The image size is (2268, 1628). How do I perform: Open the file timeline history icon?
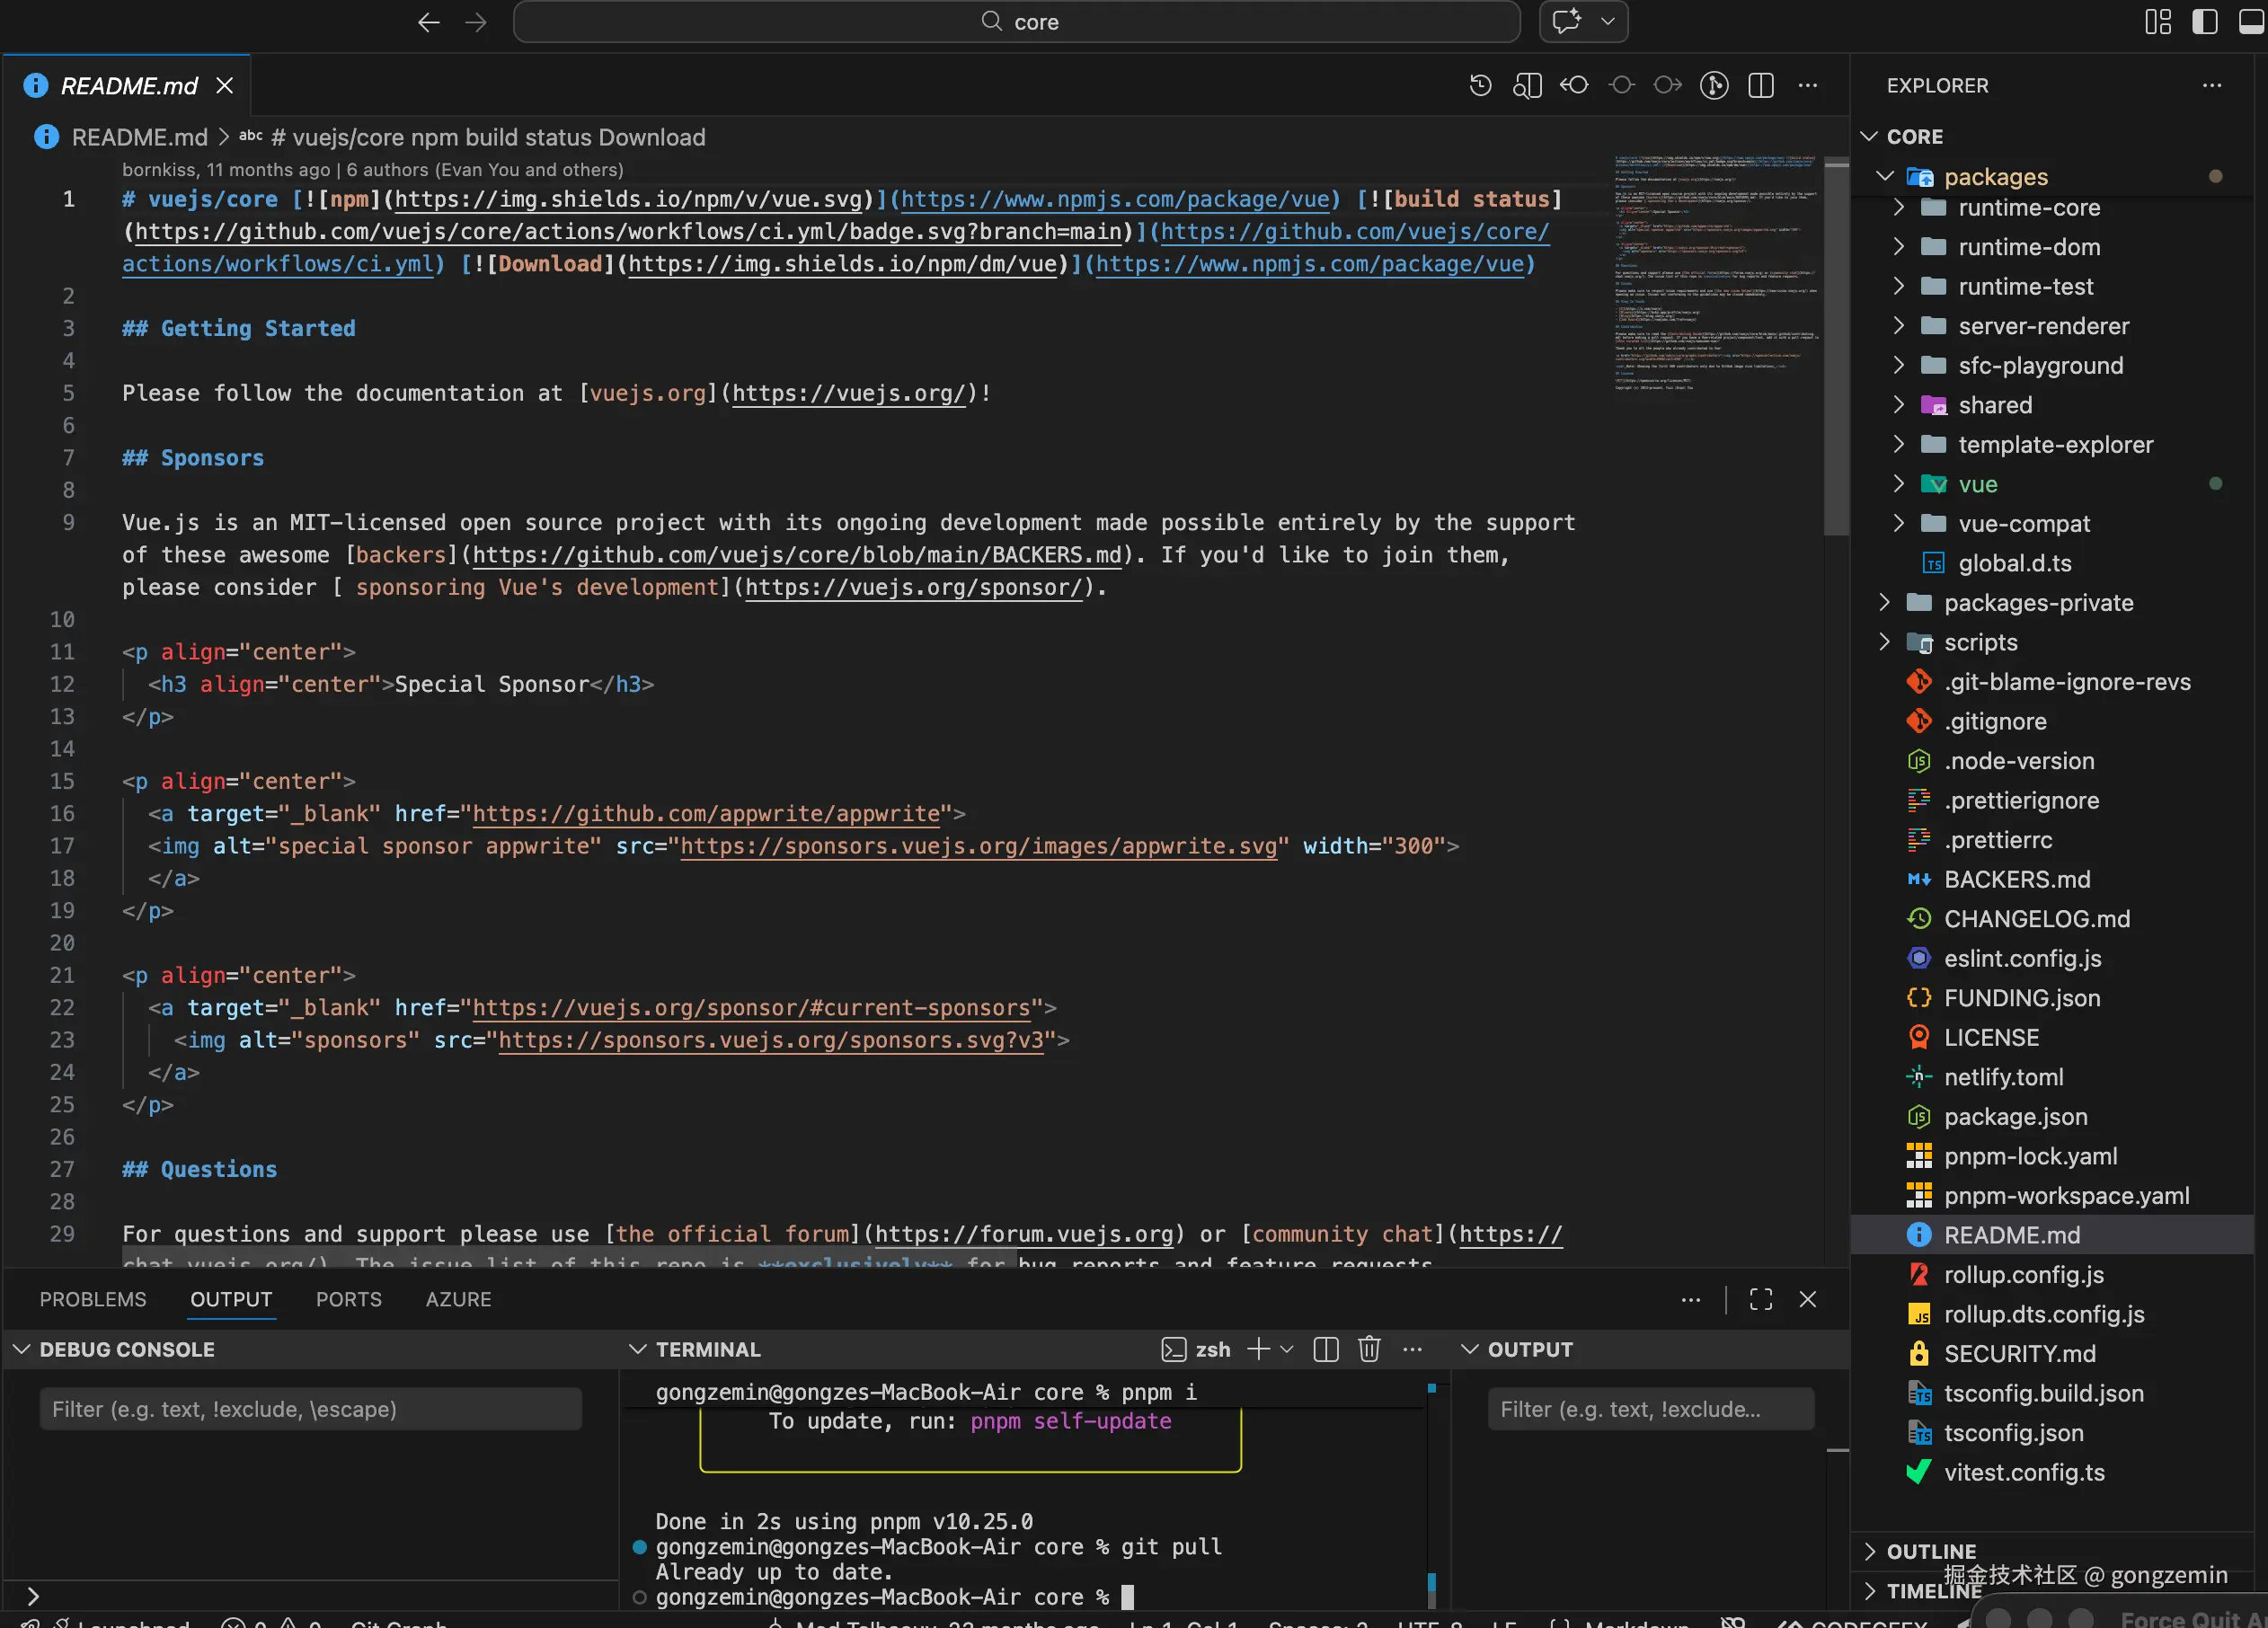1481,85
